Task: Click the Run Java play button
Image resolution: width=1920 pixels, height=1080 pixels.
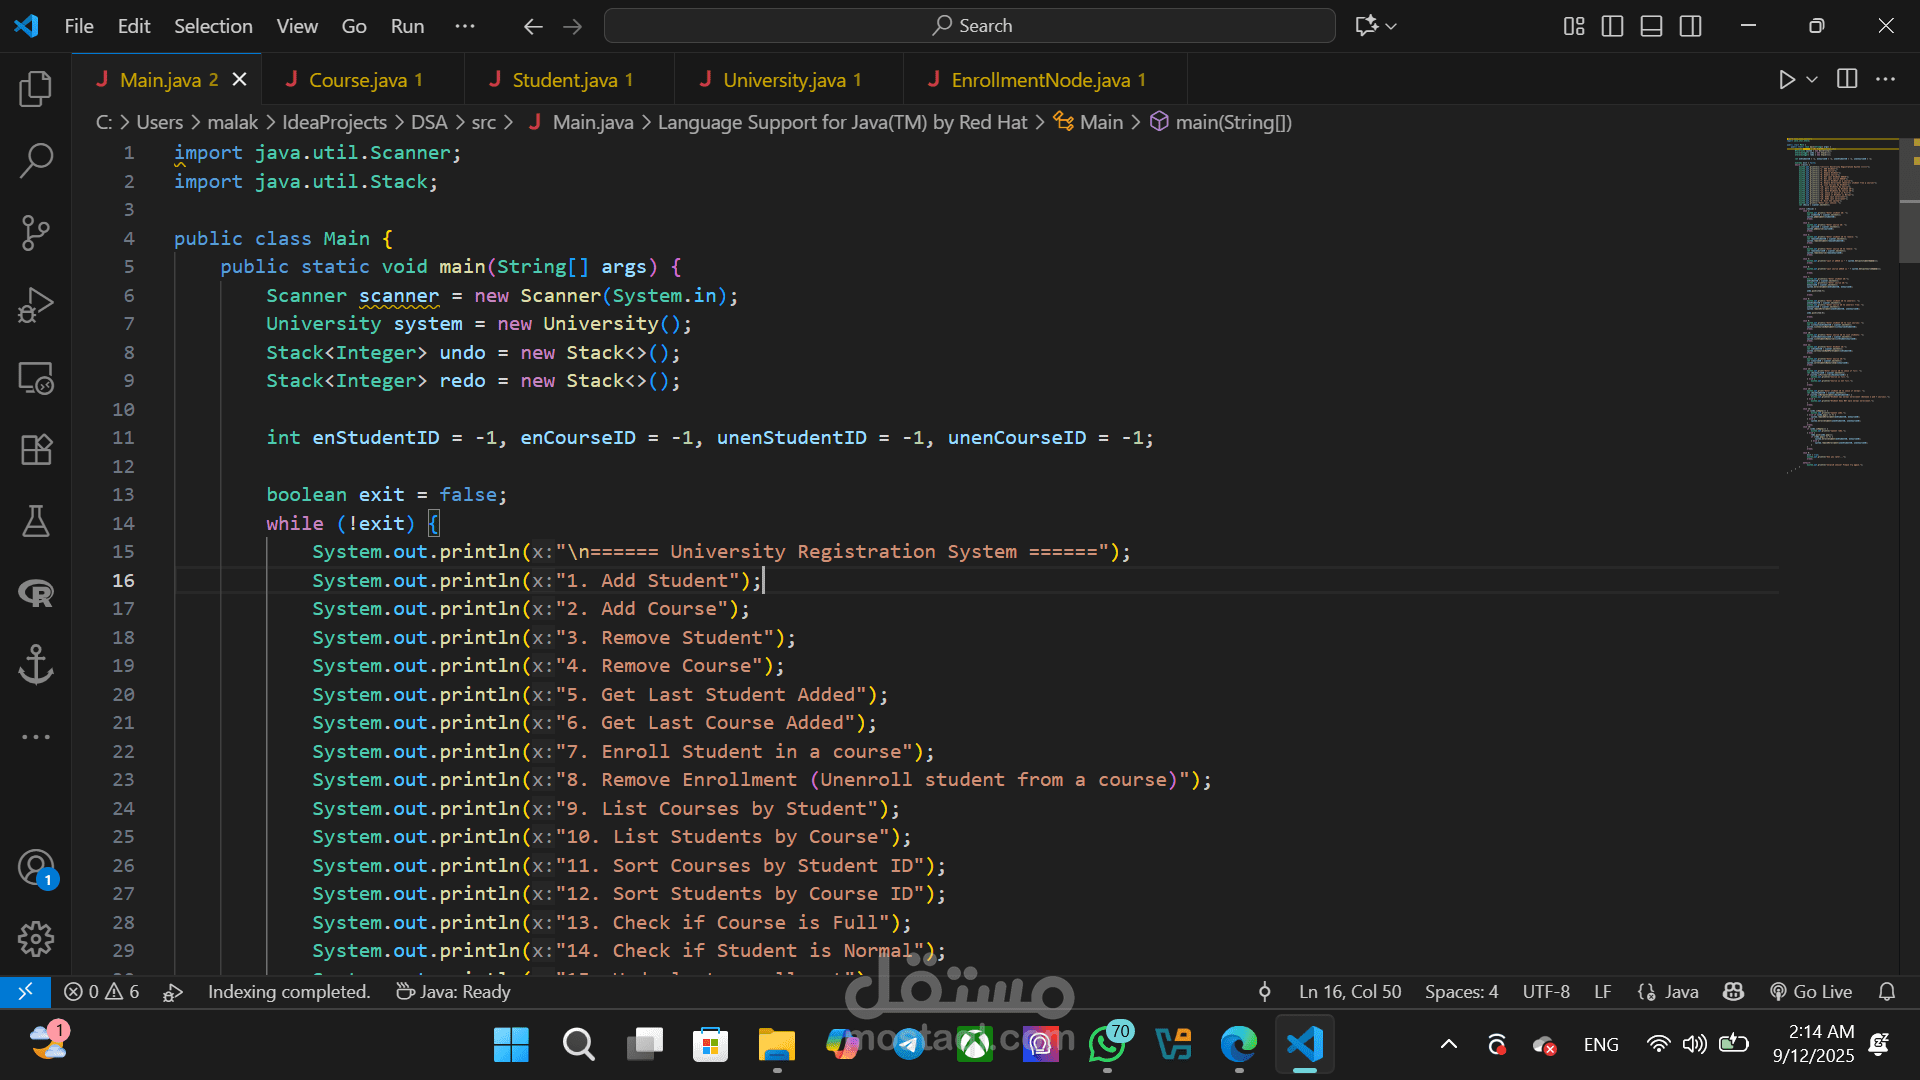Action: [1786, 80]
